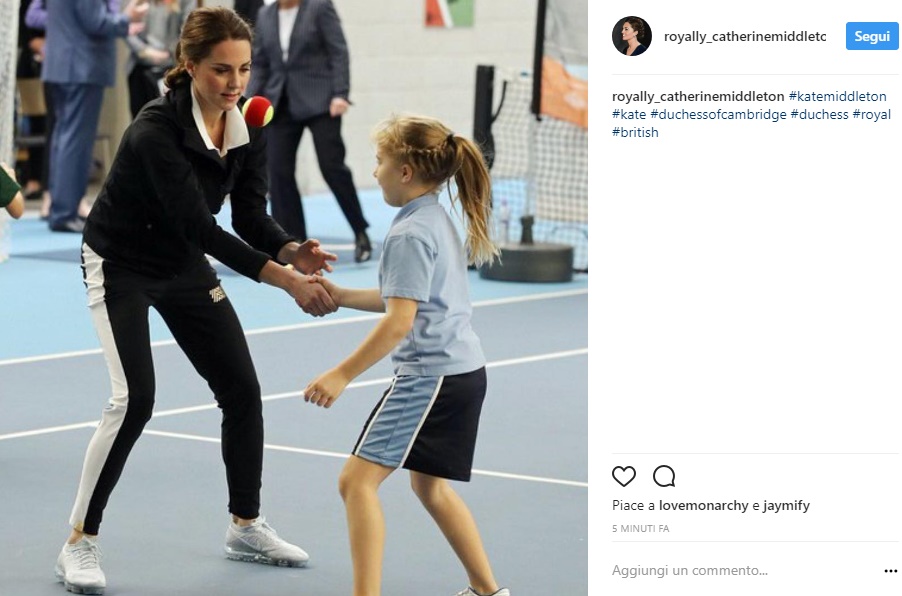Click the red and yellow ball in the photo

257,111
